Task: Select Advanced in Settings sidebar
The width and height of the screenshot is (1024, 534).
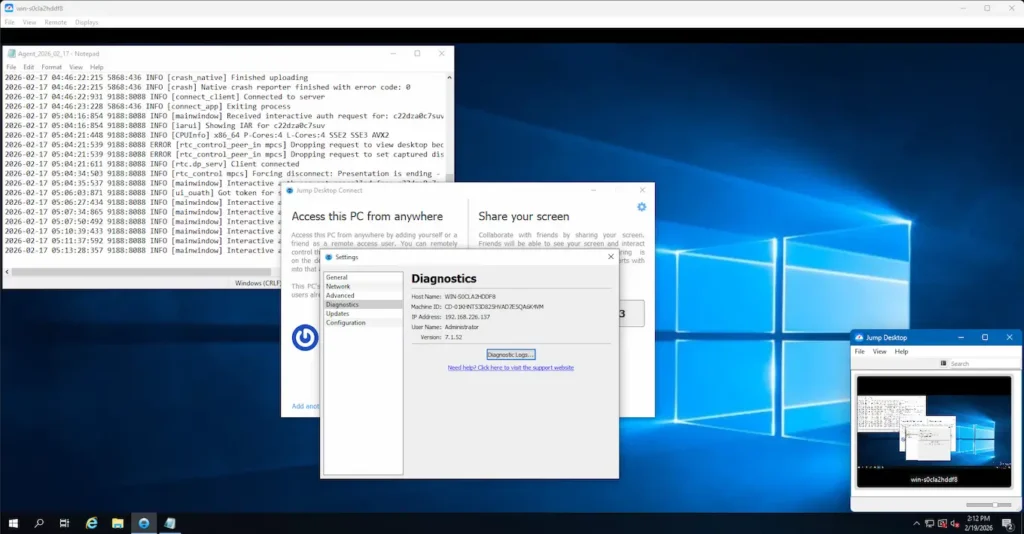Action: tap(363, 296)
